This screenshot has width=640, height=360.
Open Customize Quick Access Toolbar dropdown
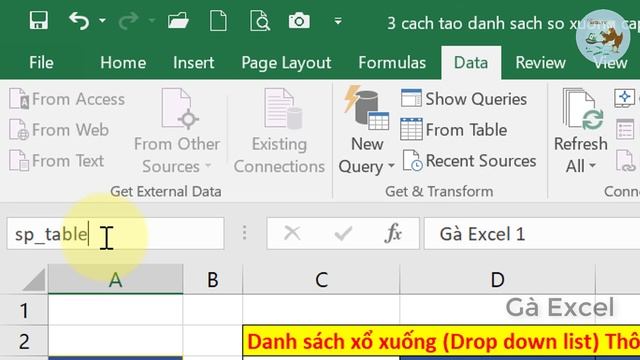point(338,20)
